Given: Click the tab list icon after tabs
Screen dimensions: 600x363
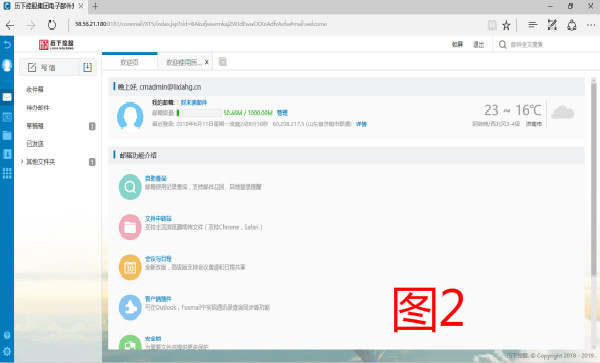Looking at the screenshot, I should pyautogui.click(x=222, y=62).
